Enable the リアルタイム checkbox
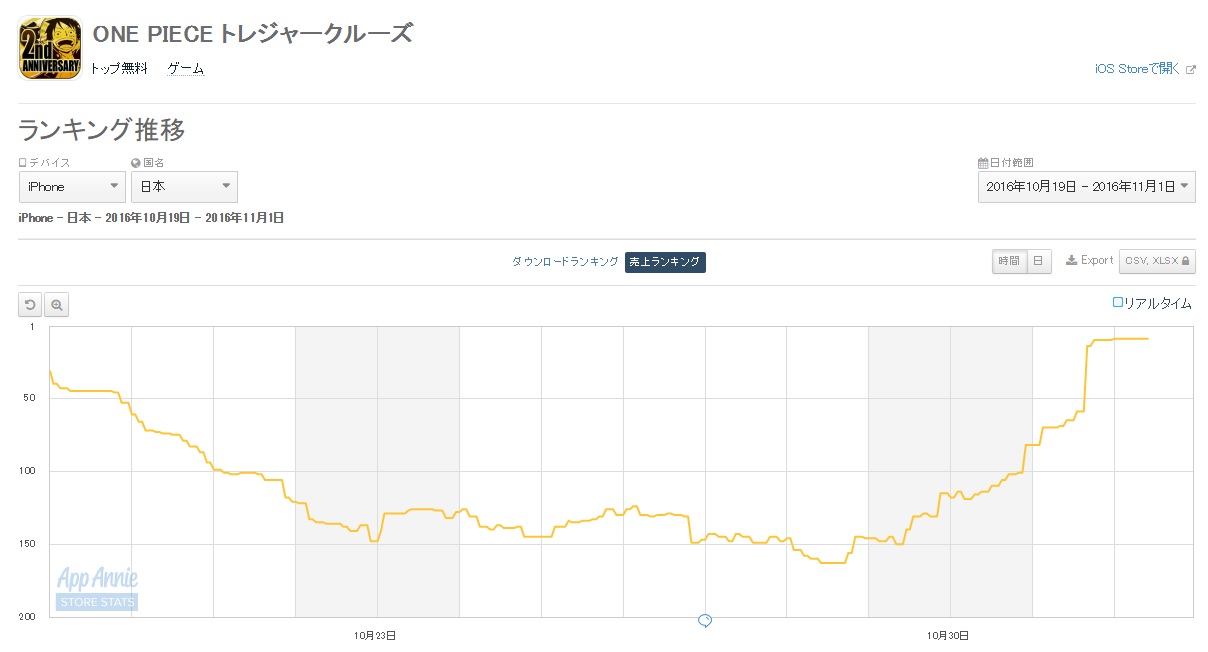 (1118, 302)
